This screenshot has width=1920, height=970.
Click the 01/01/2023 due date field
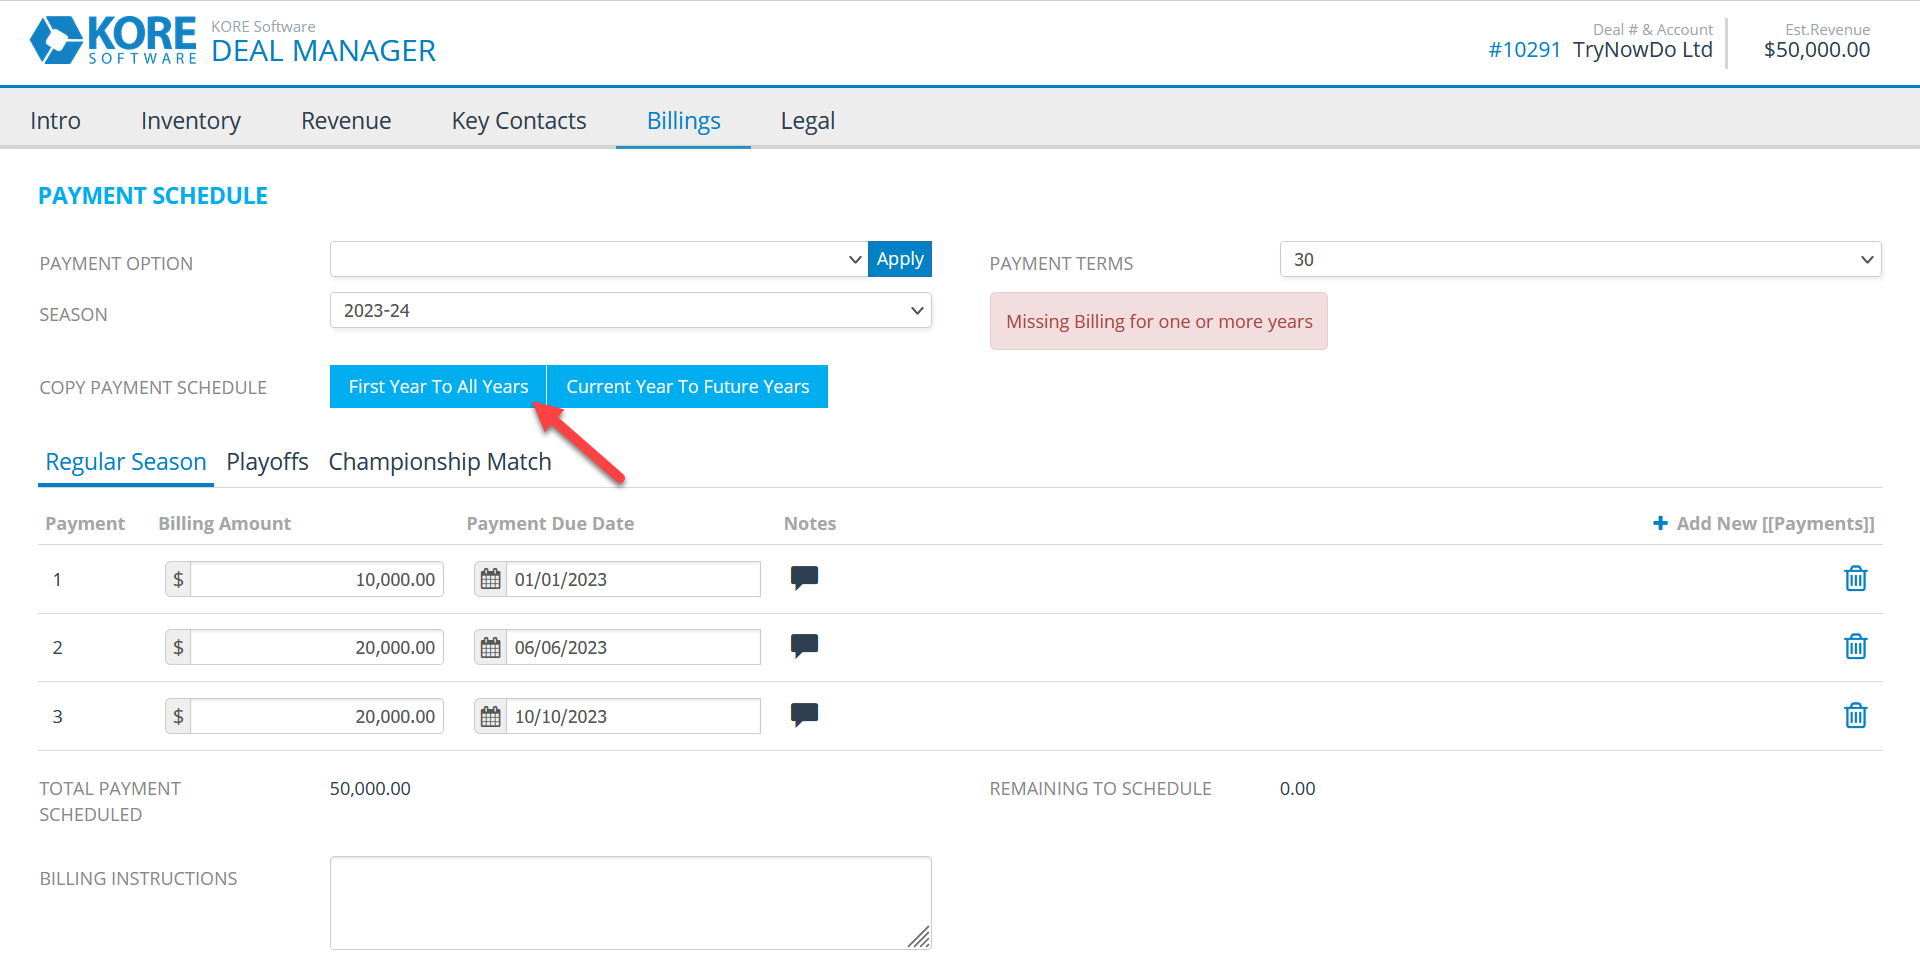[633, 579]
